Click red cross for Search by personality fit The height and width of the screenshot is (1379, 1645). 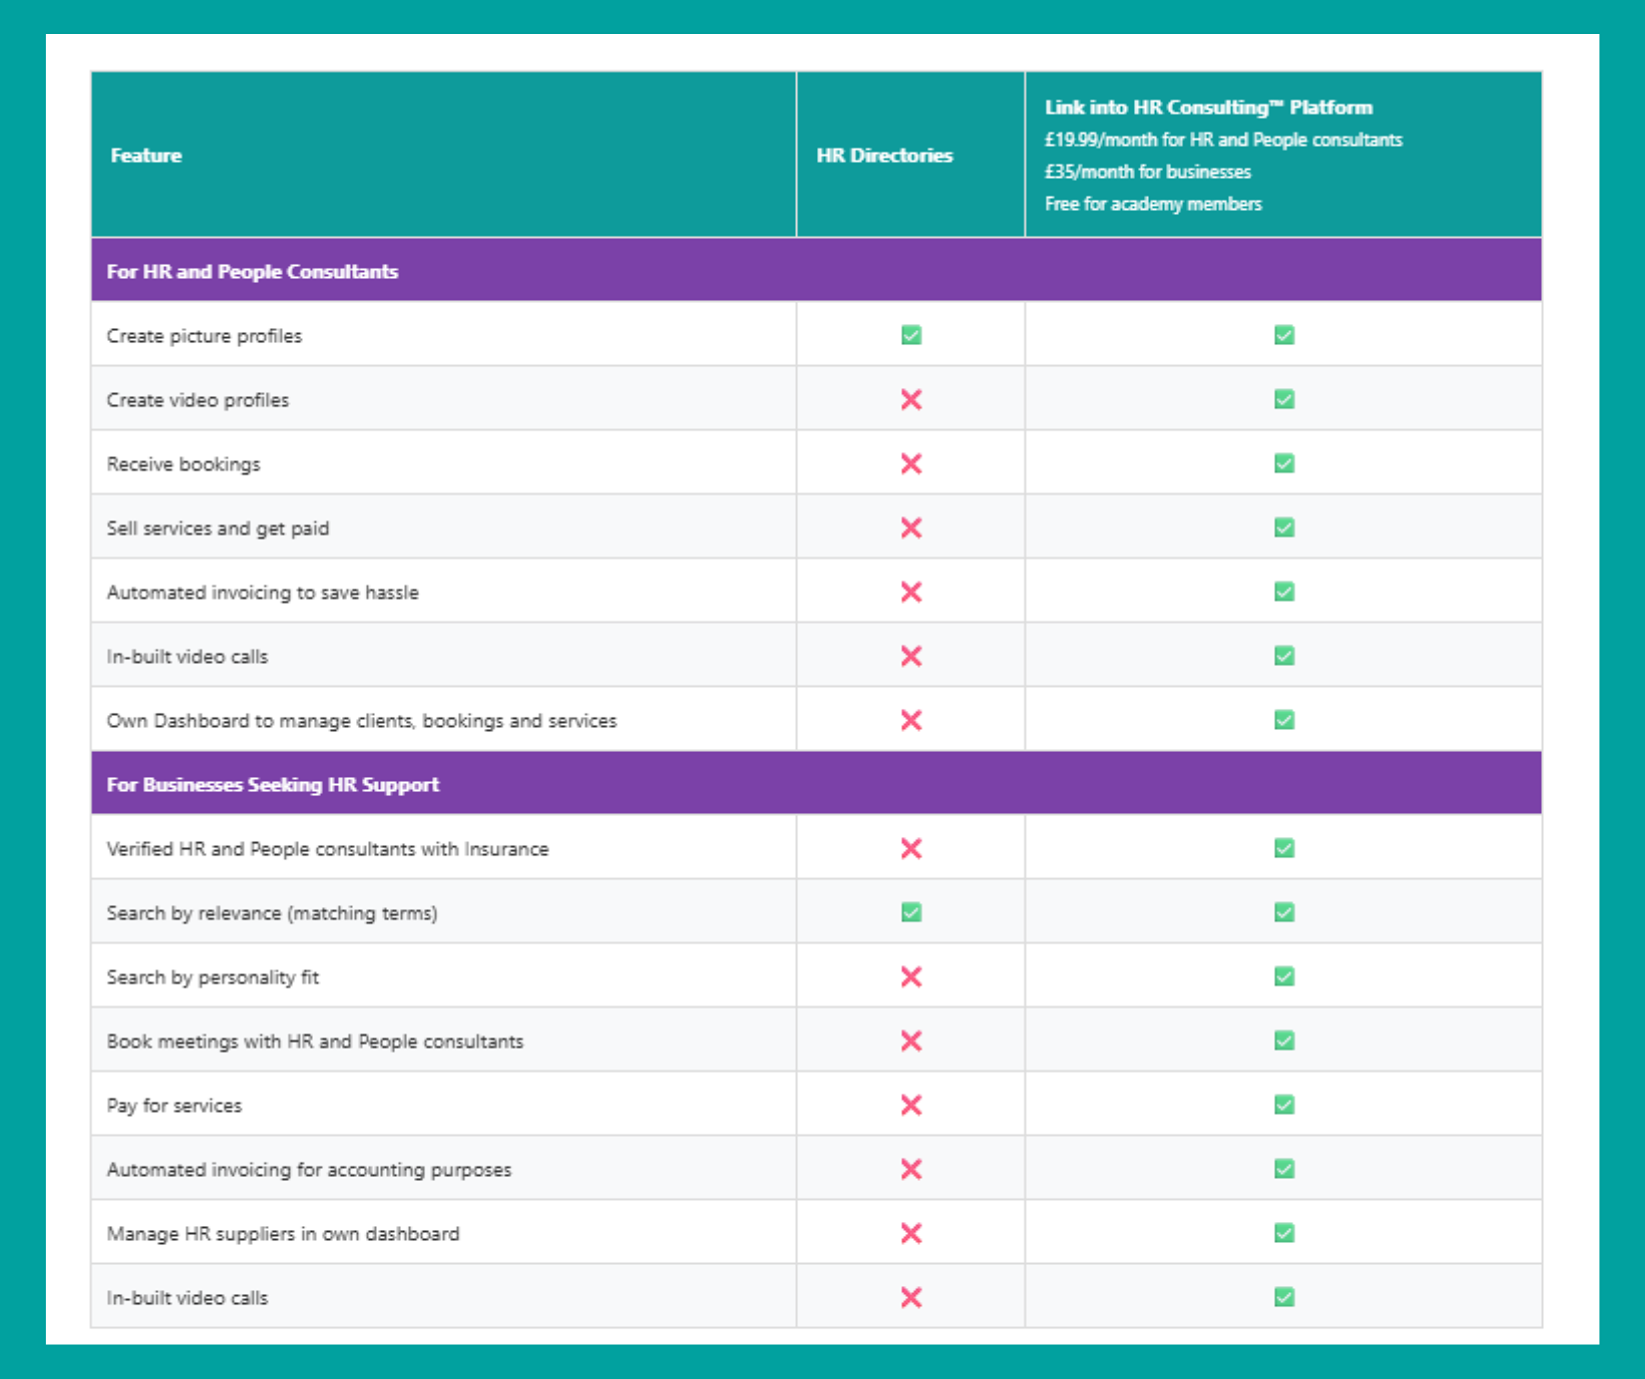[911, 977]
